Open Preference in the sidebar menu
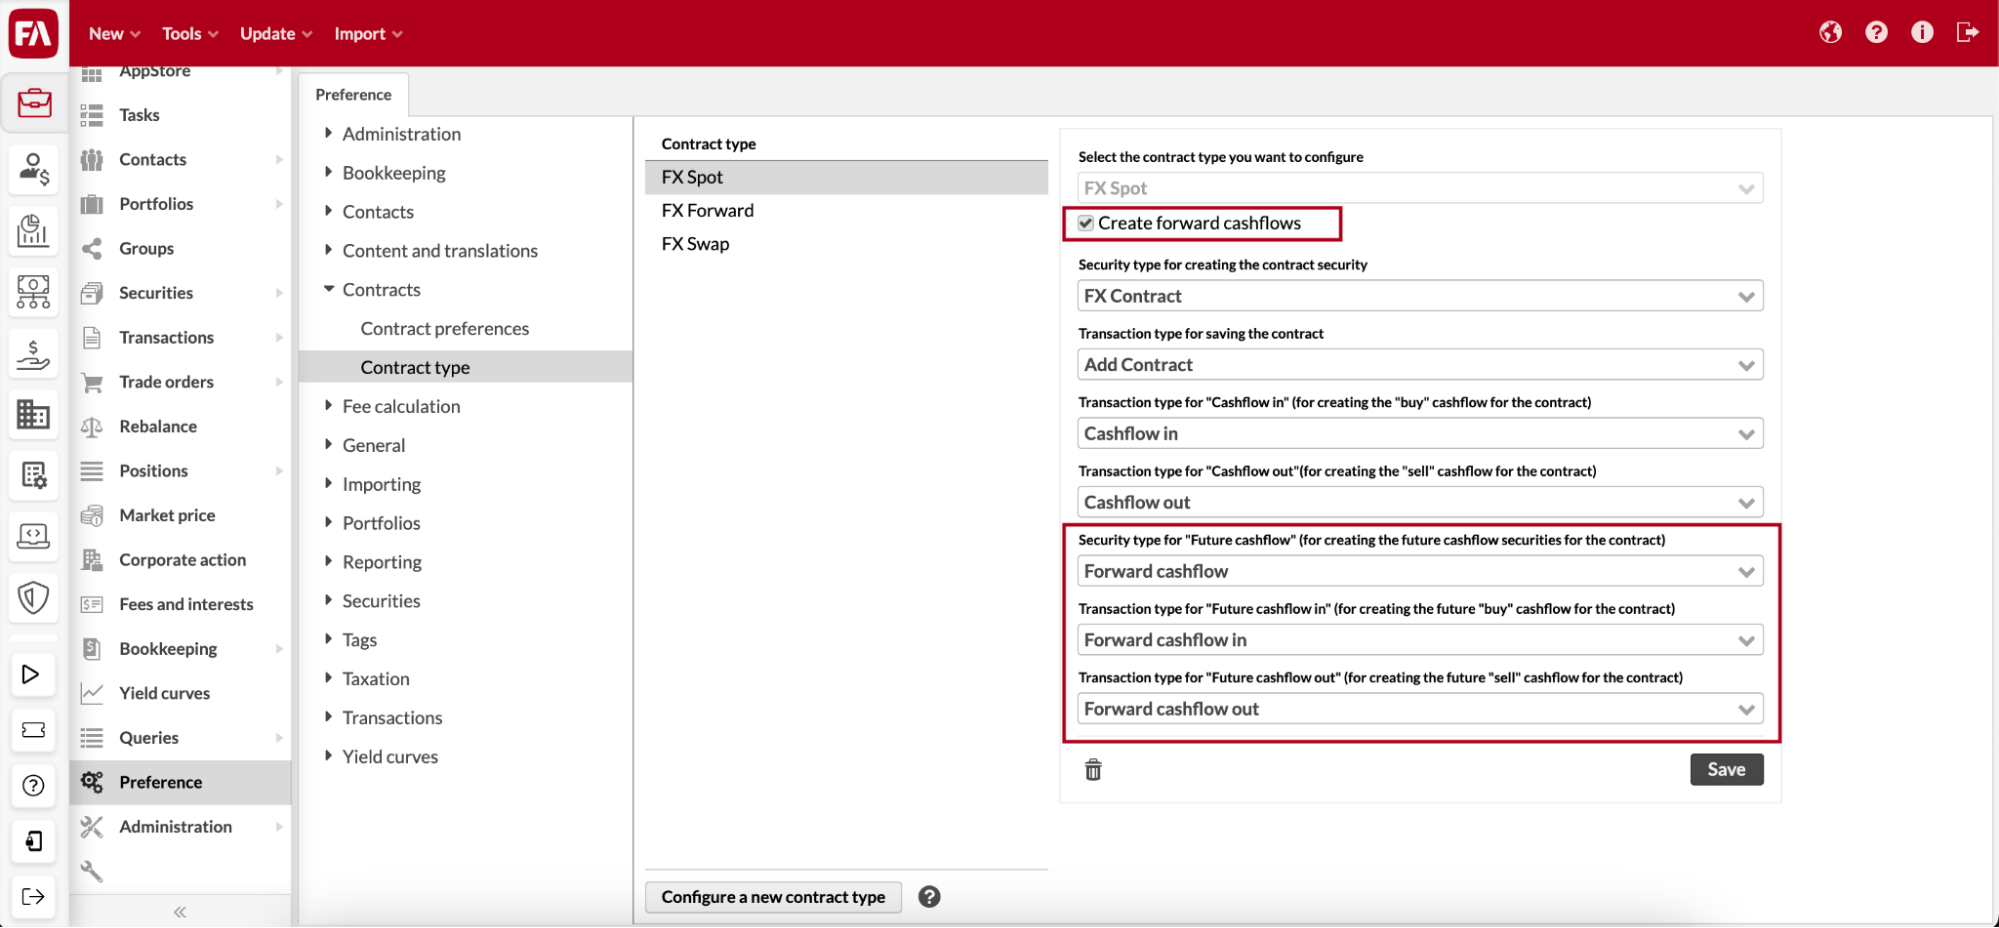Screen dimensions: 1999x928 [180, 782]
